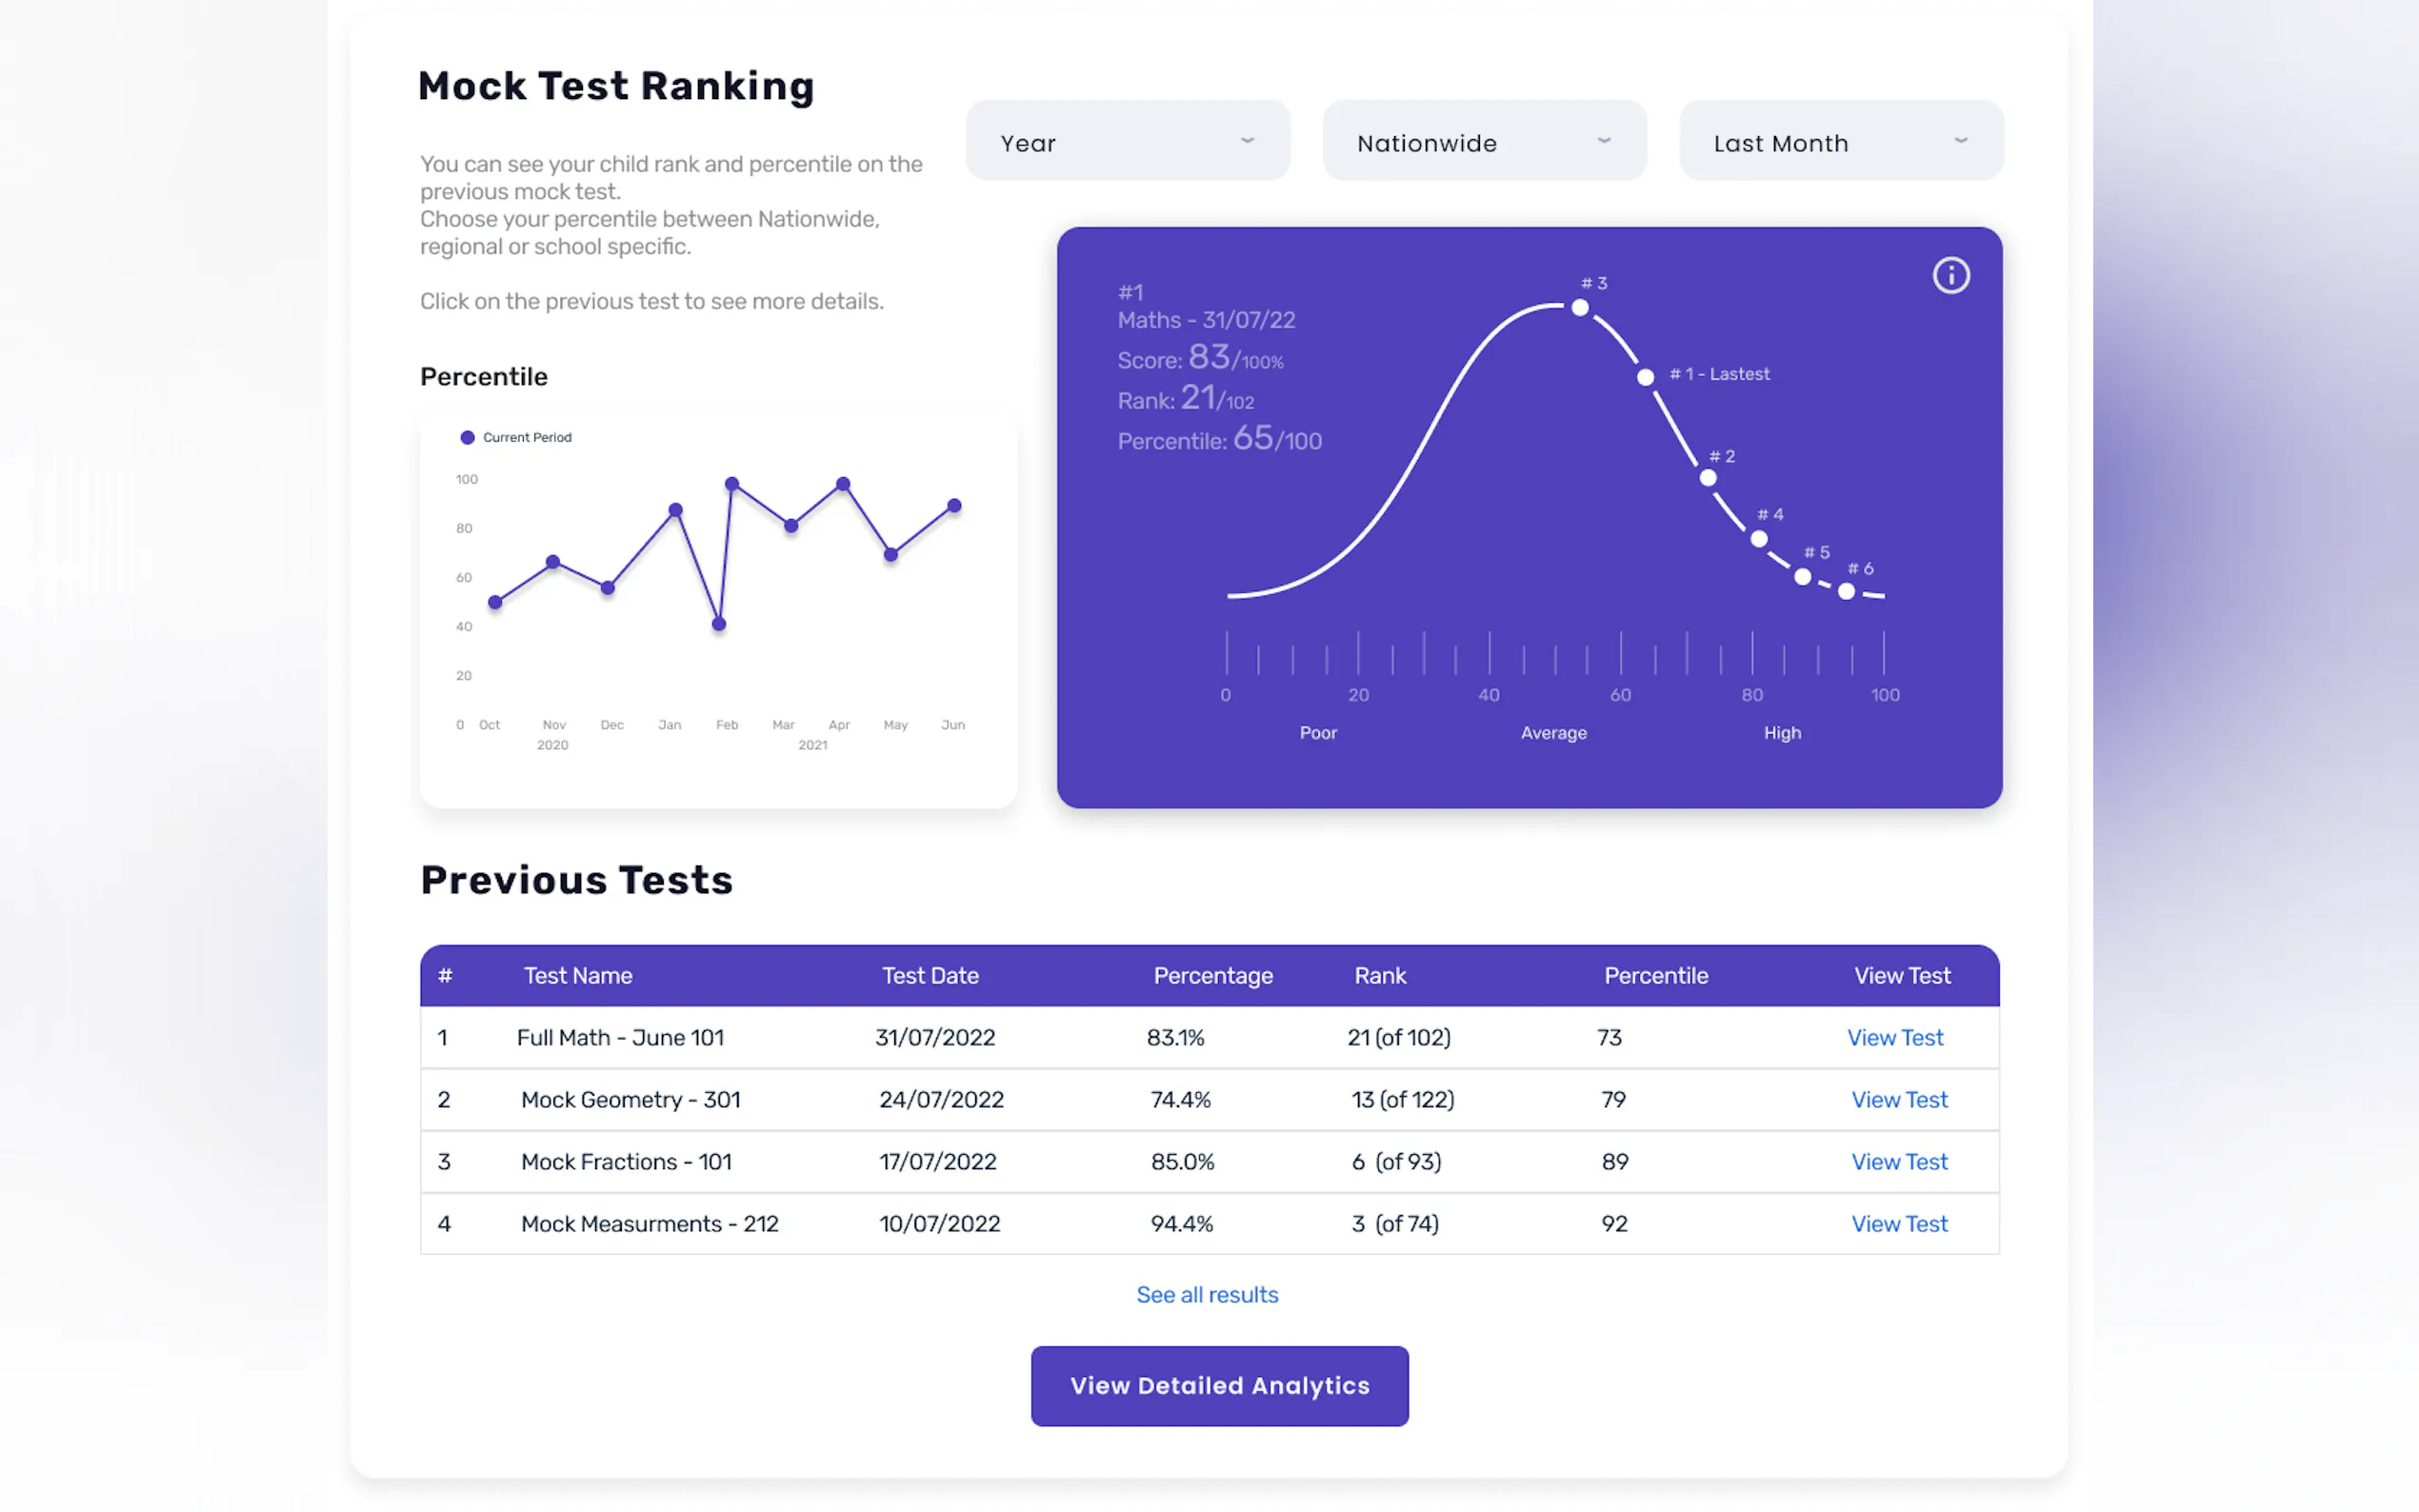This screenshot has height=1512, width=2419.
Task: Open the Year dropdown
Action: point(1127,142)
